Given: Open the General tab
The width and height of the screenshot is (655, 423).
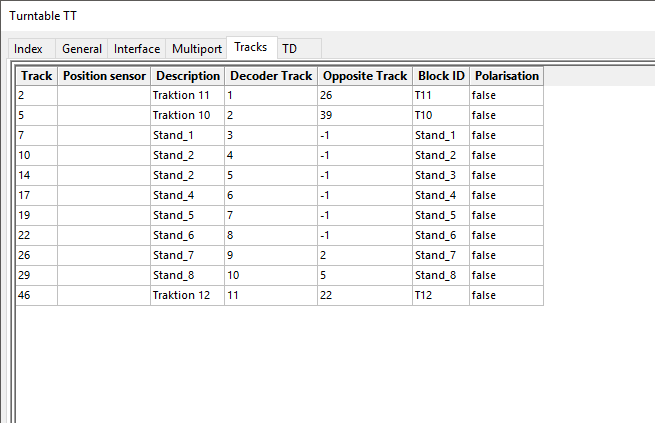Looking at the screenshot, I should 82,48.
